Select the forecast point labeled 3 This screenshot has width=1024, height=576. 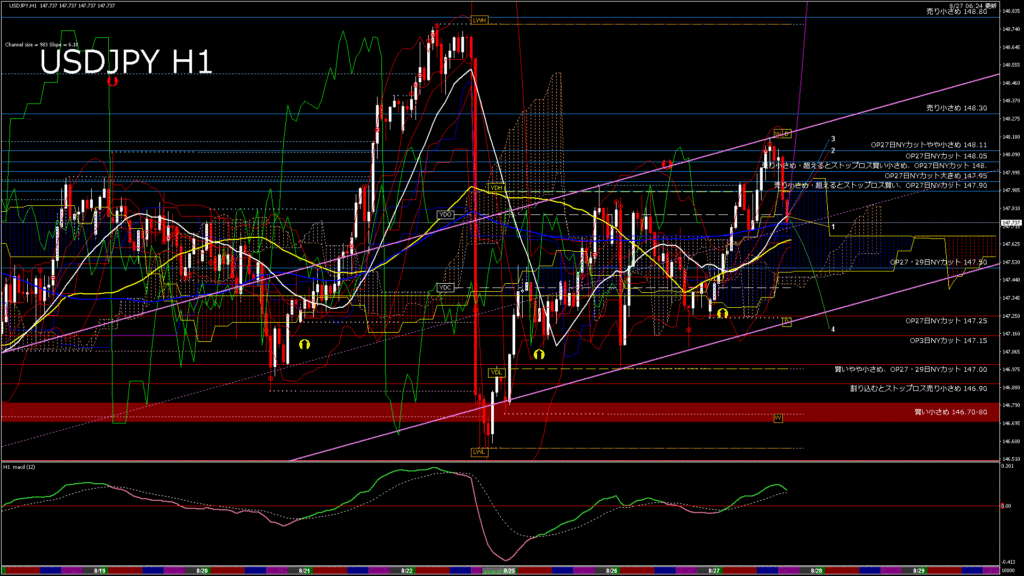pos(833,138)
